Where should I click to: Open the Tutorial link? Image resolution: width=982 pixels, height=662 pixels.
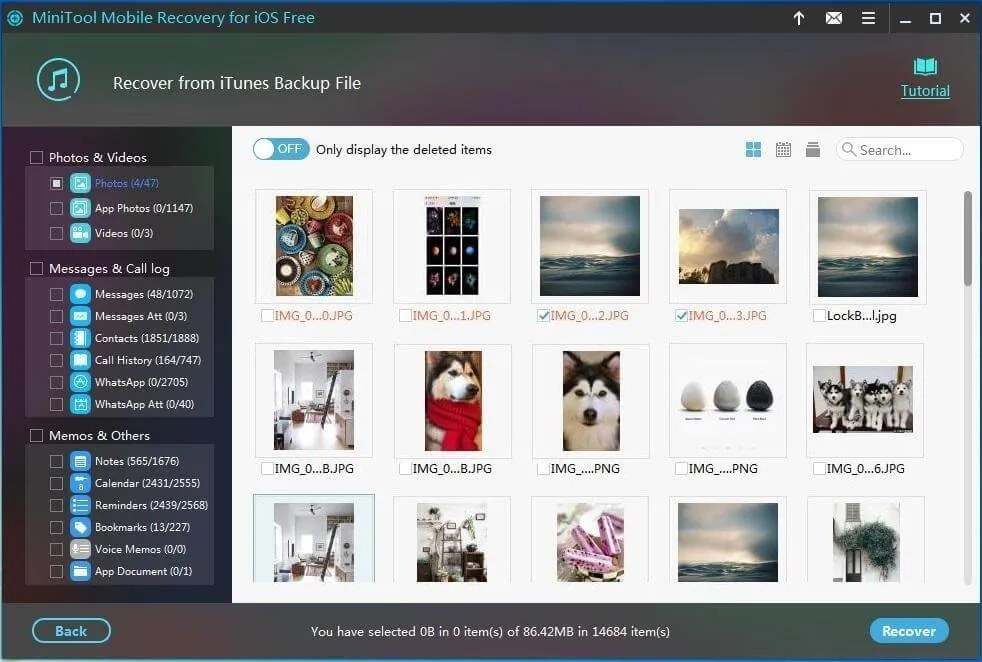tap(925, 91)
